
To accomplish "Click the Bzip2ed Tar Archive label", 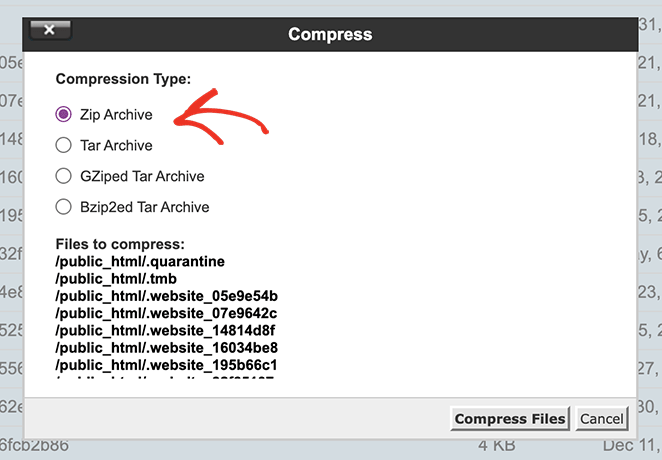I will [x=145, y=208].
